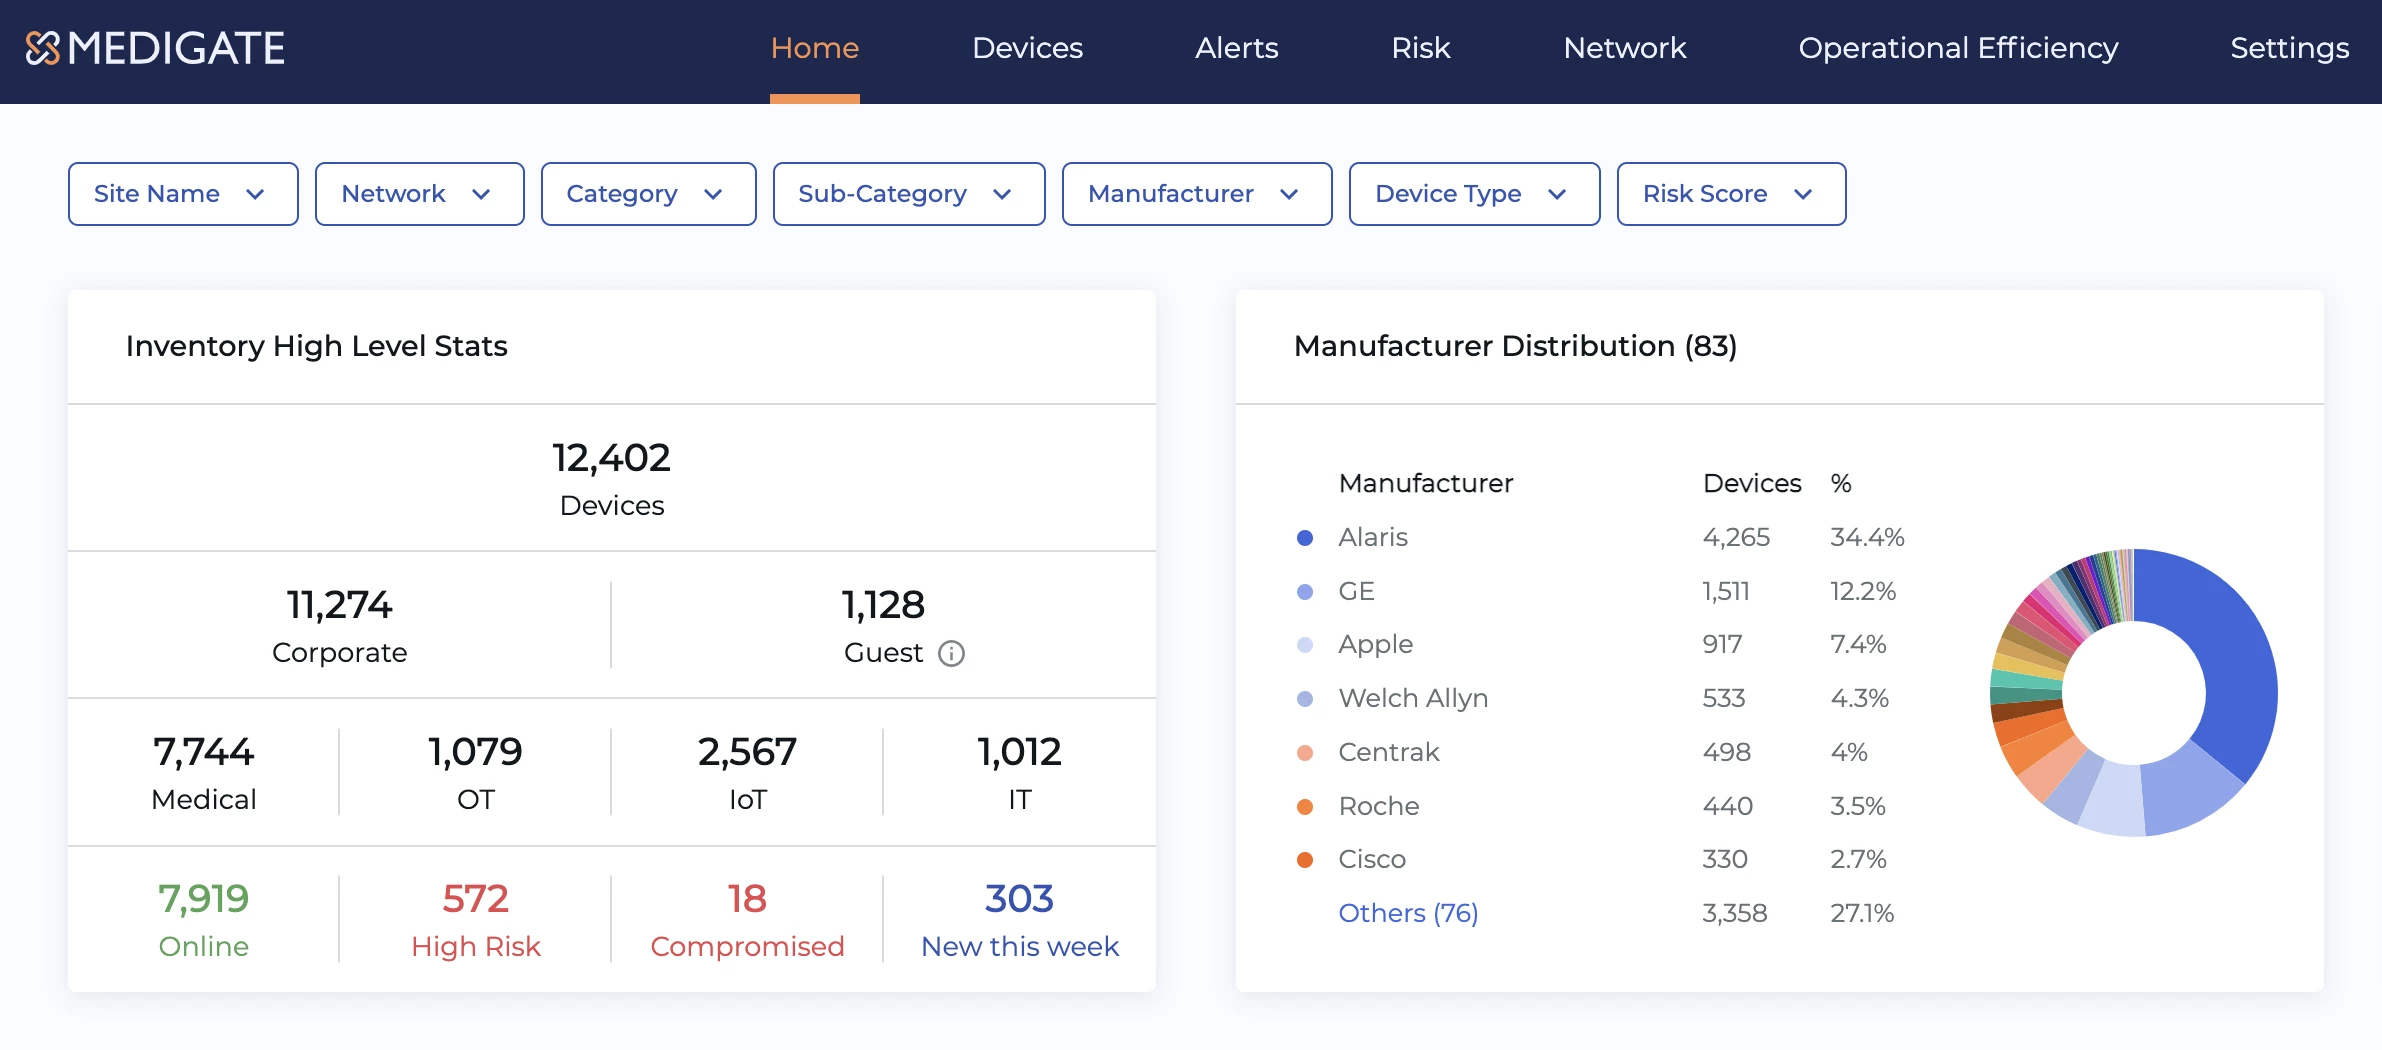Click the Alaris legend dot
The image size is (2382, 1050).
1304,538
